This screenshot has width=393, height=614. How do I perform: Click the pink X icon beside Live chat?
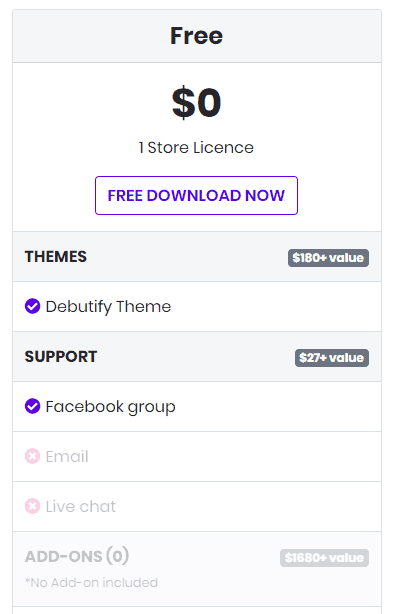click(32, 506)
